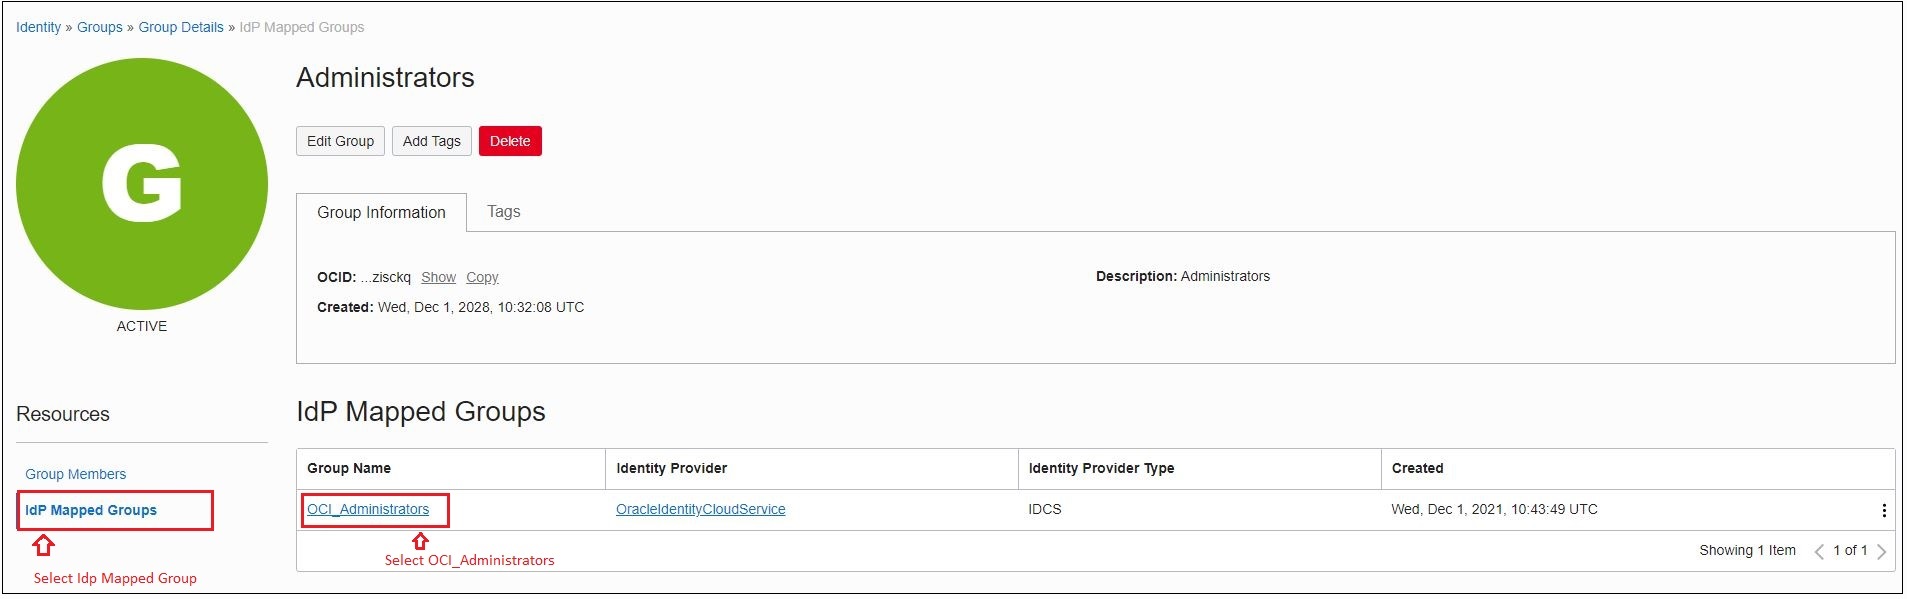Click the Edit Group button
Viewport: 1907px width, 599px height.
(340, 141)
